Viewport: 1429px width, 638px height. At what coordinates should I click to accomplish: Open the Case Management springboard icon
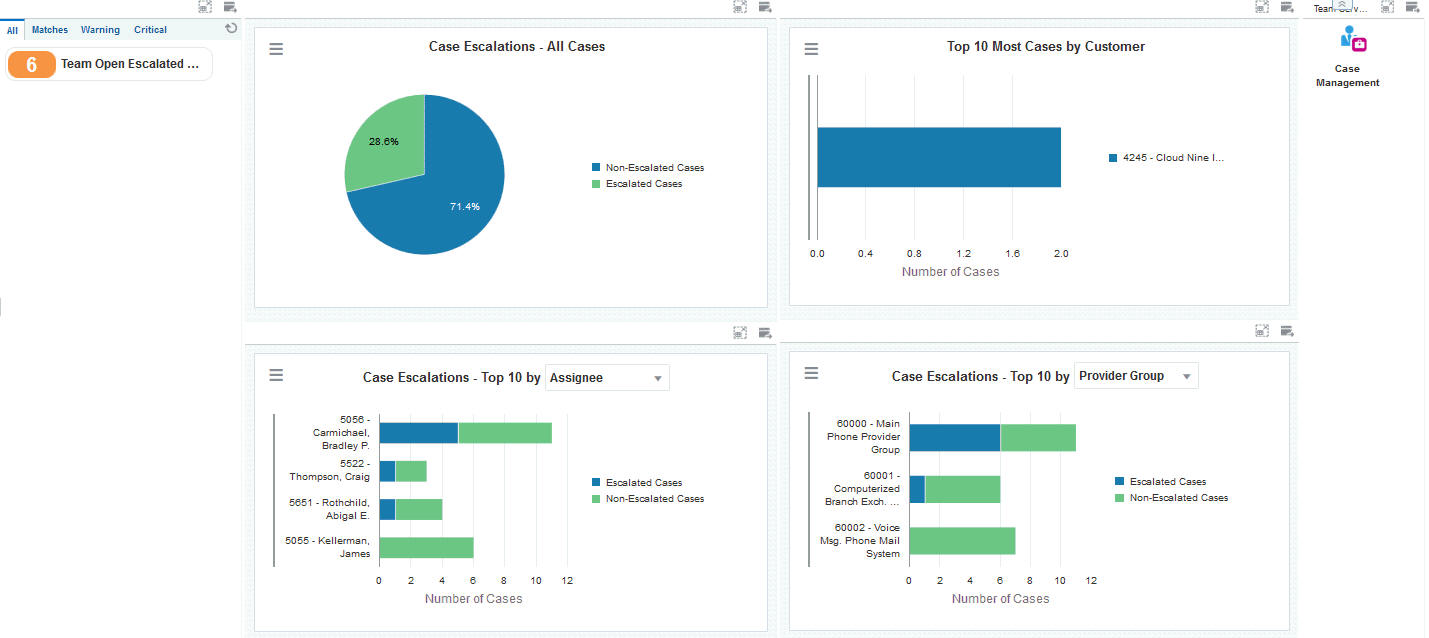click(1352, 40)
